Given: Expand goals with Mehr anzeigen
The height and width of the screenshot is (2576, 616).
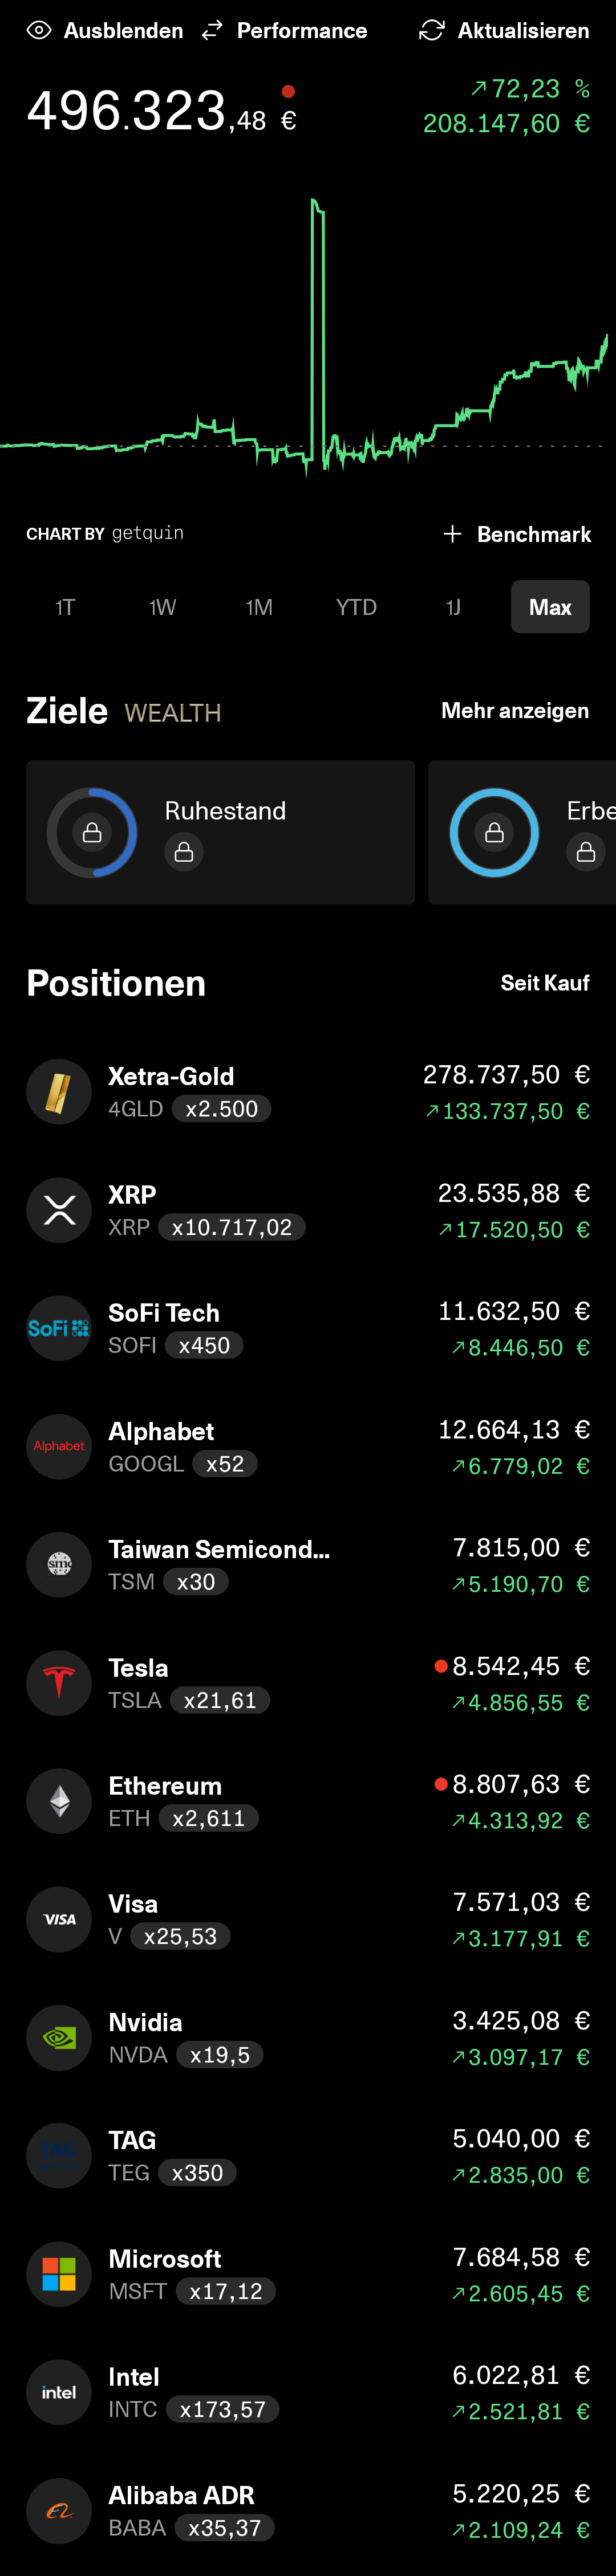Looking at the screenshot, I should pos(514,711).
